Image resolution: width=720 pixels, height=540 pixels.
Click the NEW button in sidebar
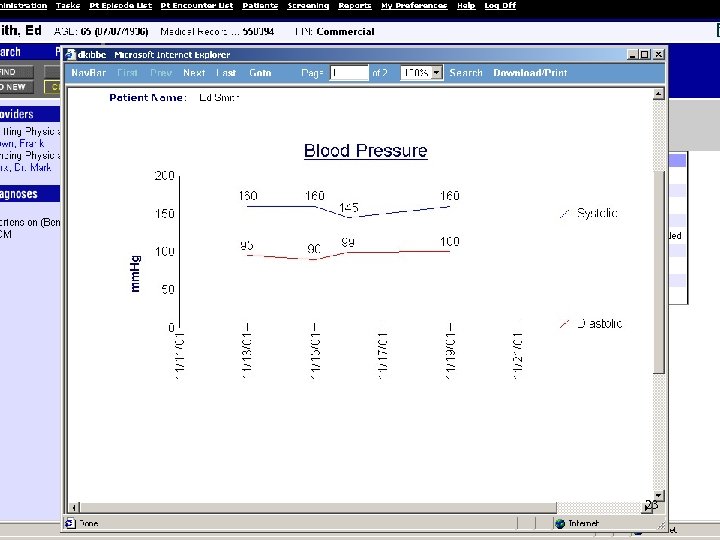click(x=17, y=87)
